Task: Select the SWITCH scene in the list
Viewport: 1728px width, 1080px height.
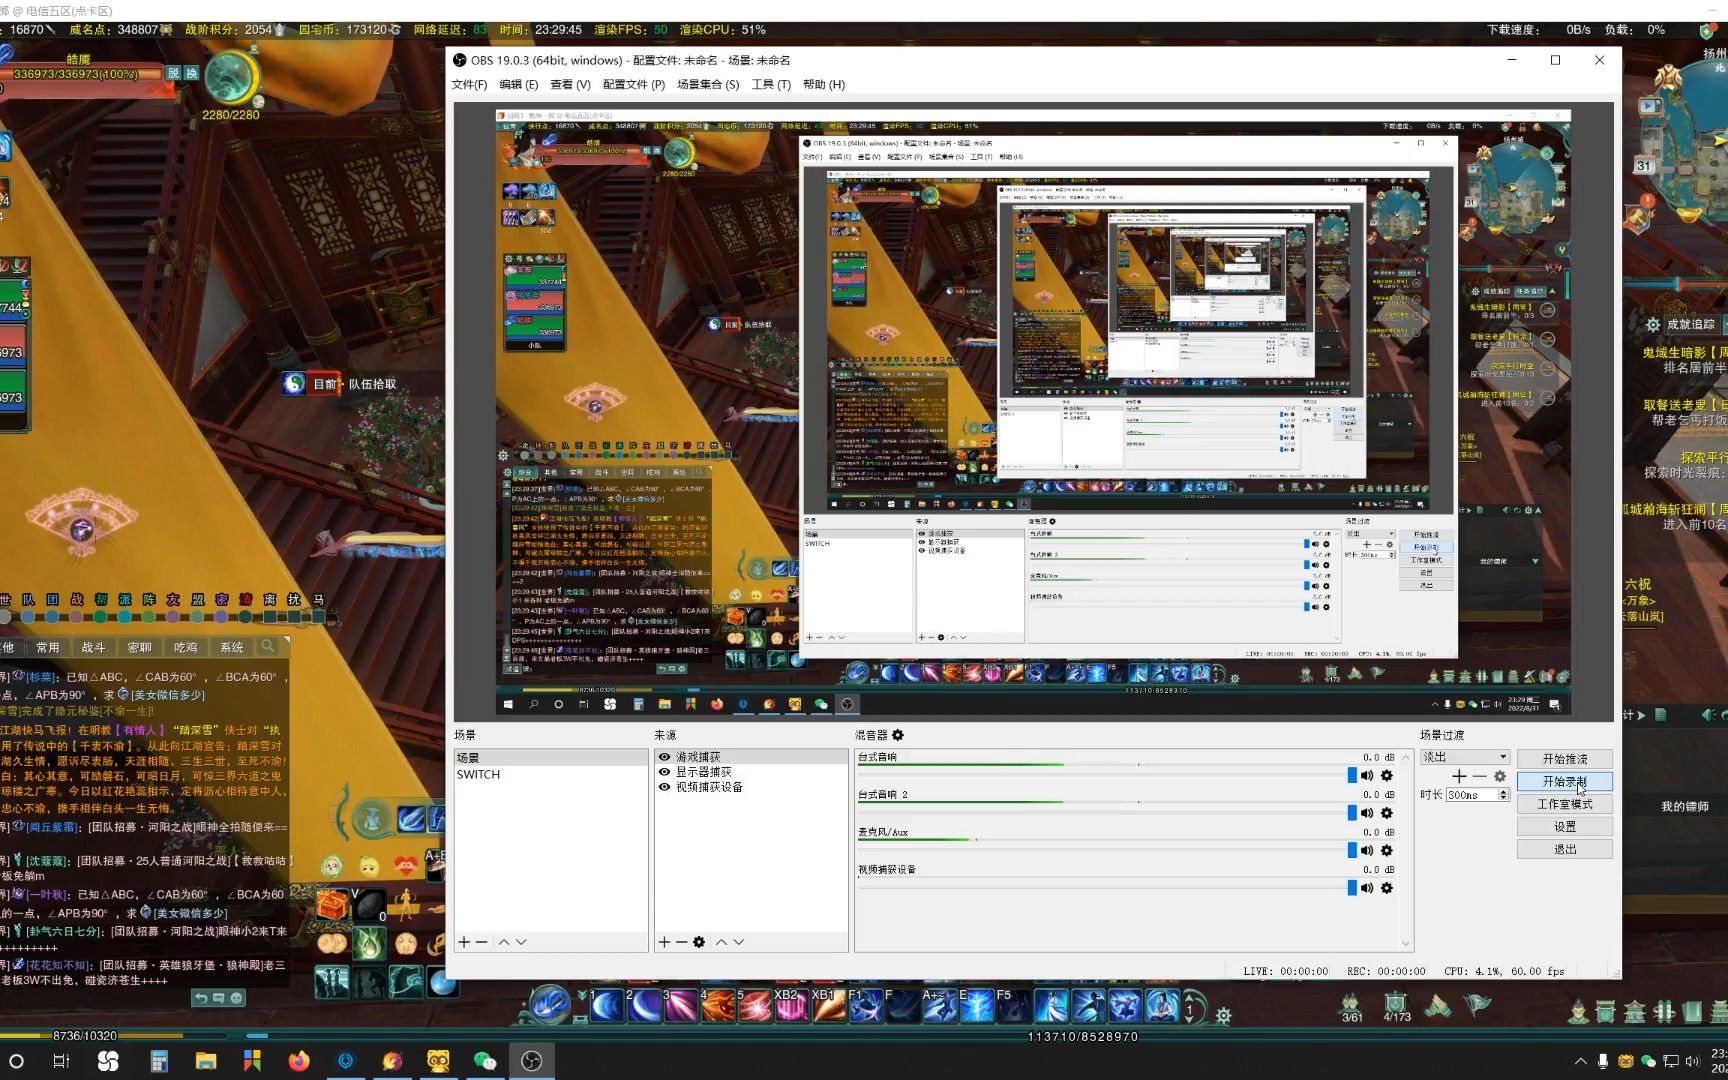Action: coord(551,774)
